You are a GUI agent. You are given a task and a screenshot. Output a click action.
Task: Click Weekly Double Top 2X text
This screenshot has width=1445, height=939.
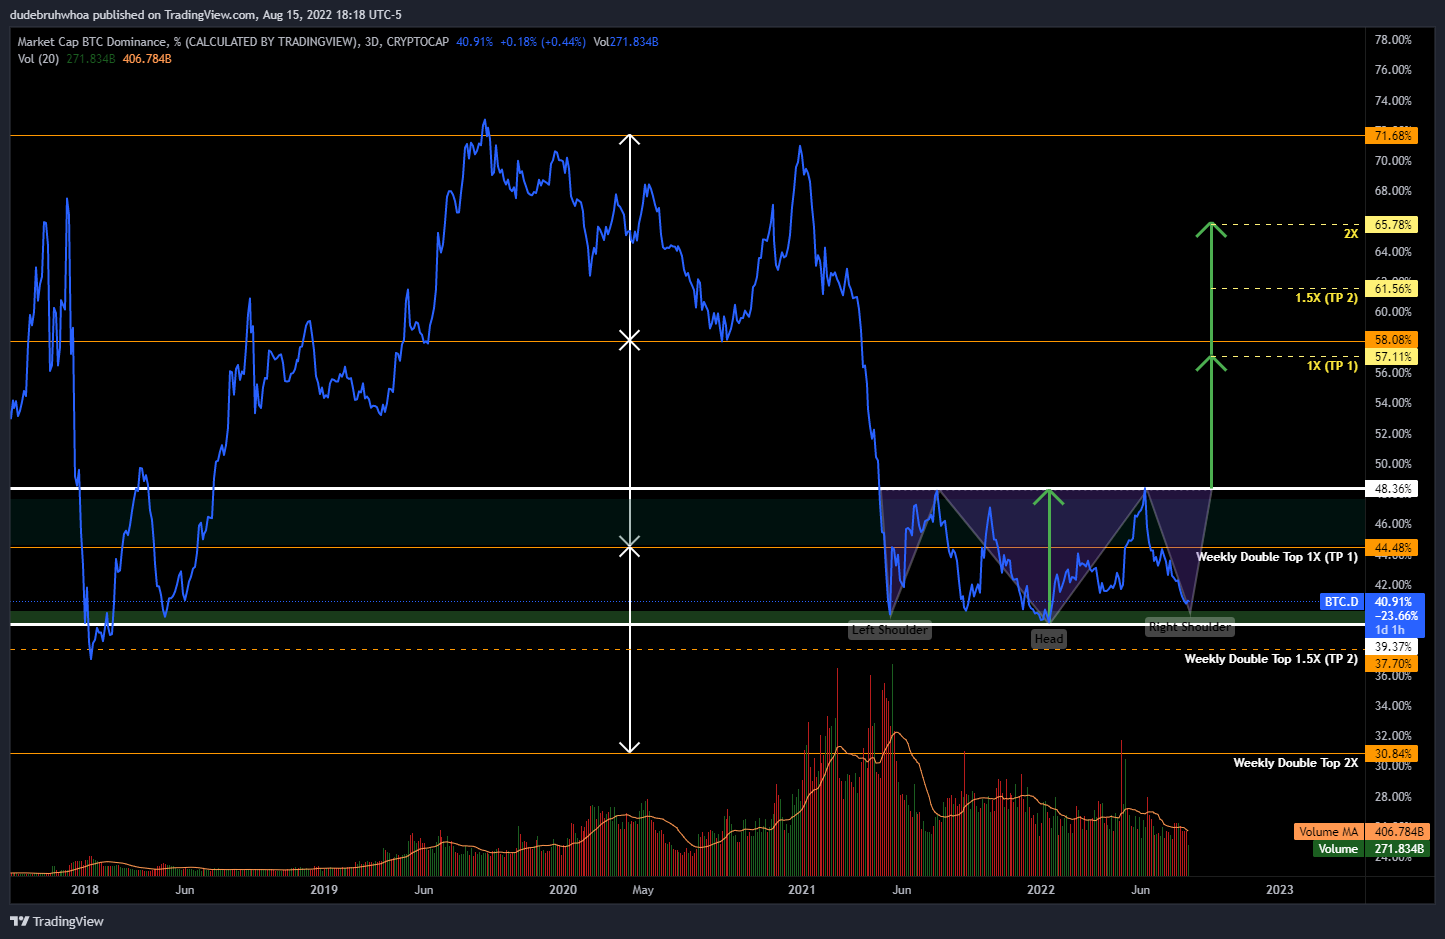(1296, 763)
